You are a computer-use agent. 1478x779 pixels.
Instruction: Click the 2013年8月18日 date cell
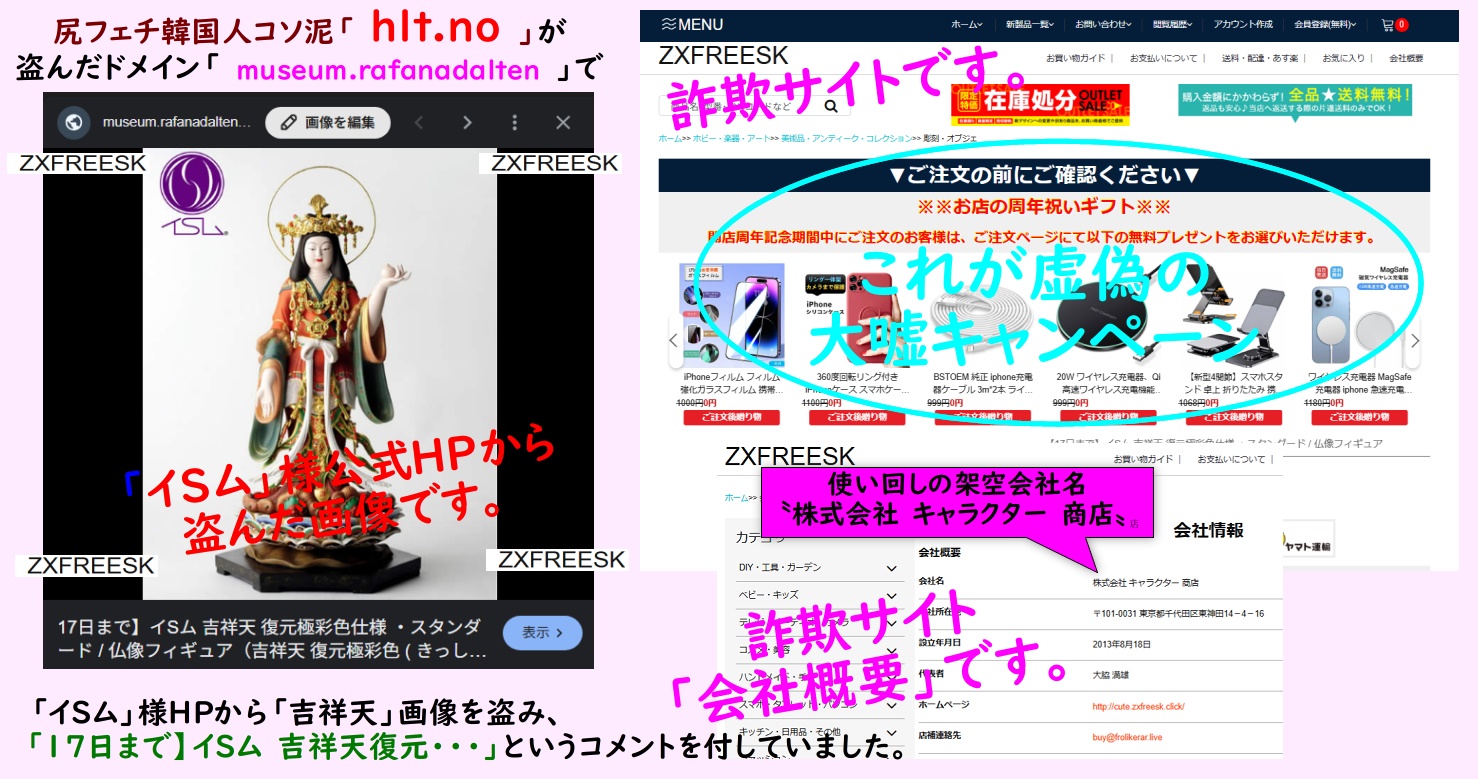[x=1121, y=644]
